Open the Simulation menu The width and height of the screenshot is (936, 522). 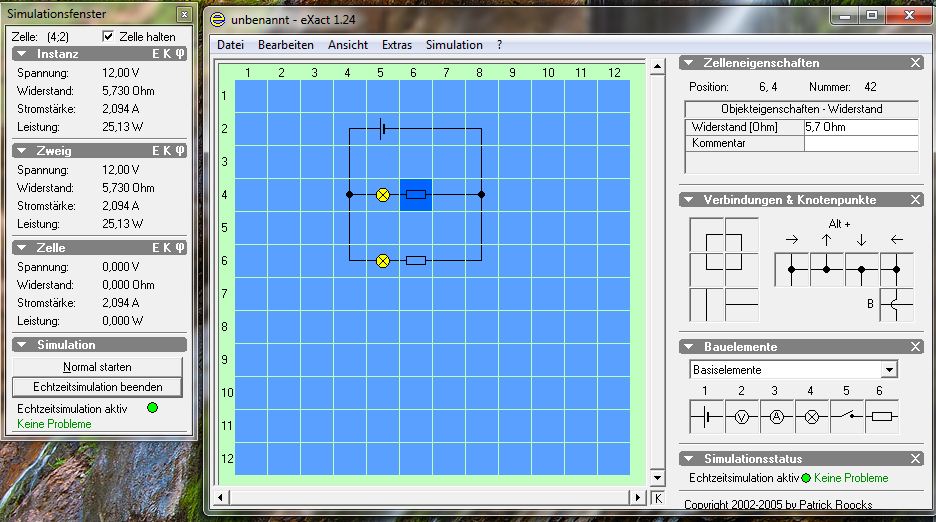(x=454, y=45)
